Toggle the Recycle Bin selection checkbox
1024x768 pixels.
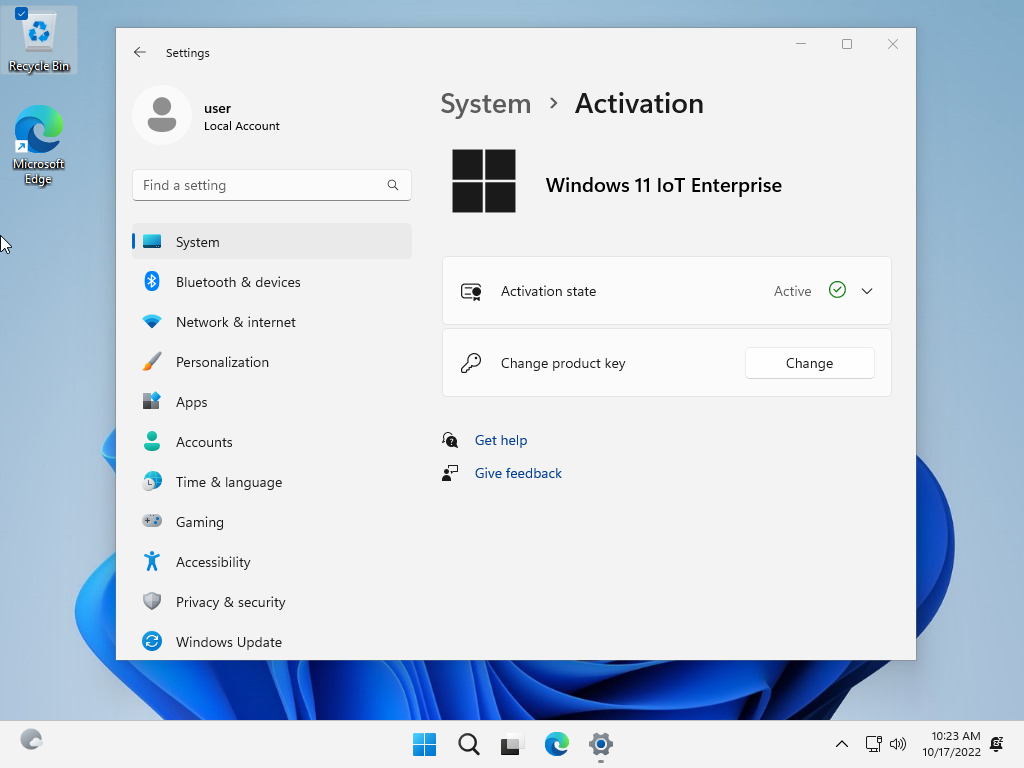coord(21,14)
